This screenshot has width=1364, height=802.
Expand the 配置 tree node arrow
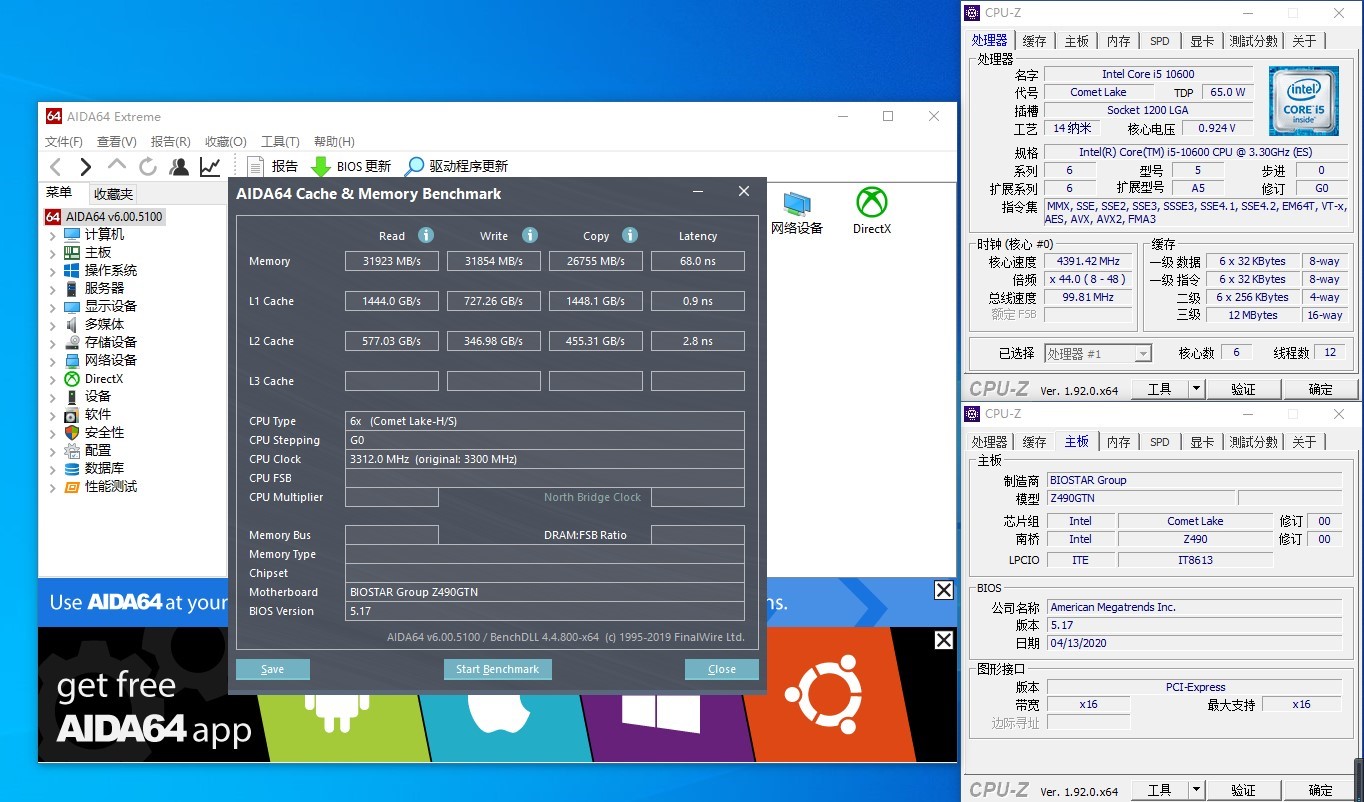click(53, 451)
